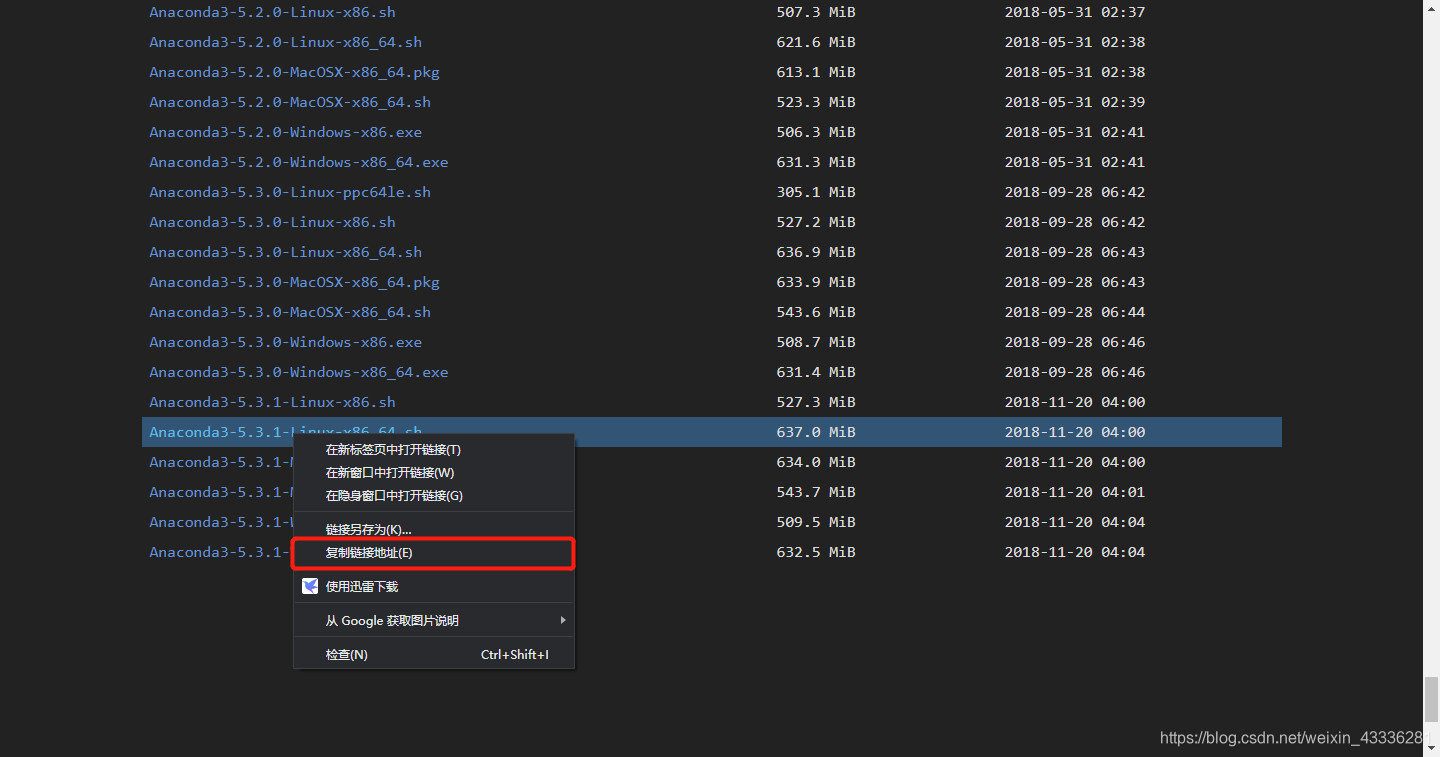Click the Thunder (迅雷) download icon

pos(310,586)
